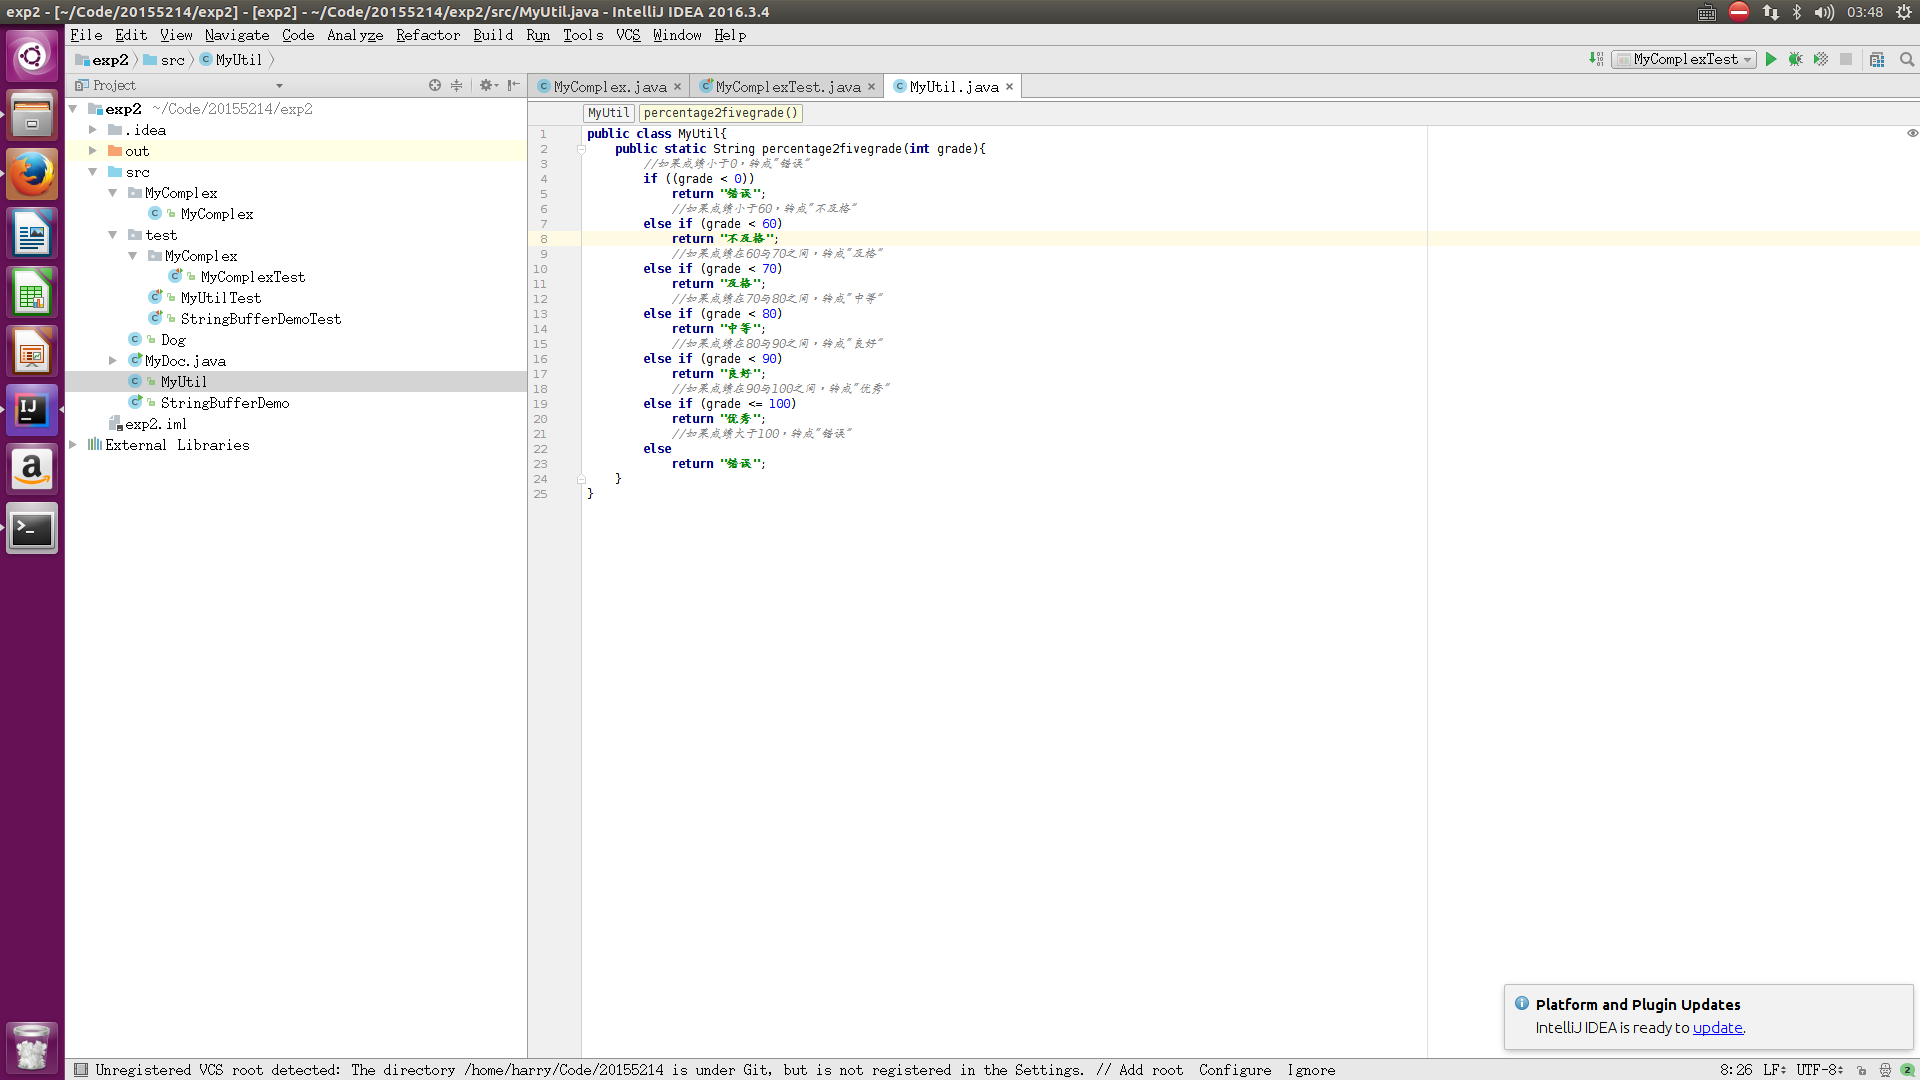
Task: Open the Terminal from the launcher
Action: [x=32, y=529]
